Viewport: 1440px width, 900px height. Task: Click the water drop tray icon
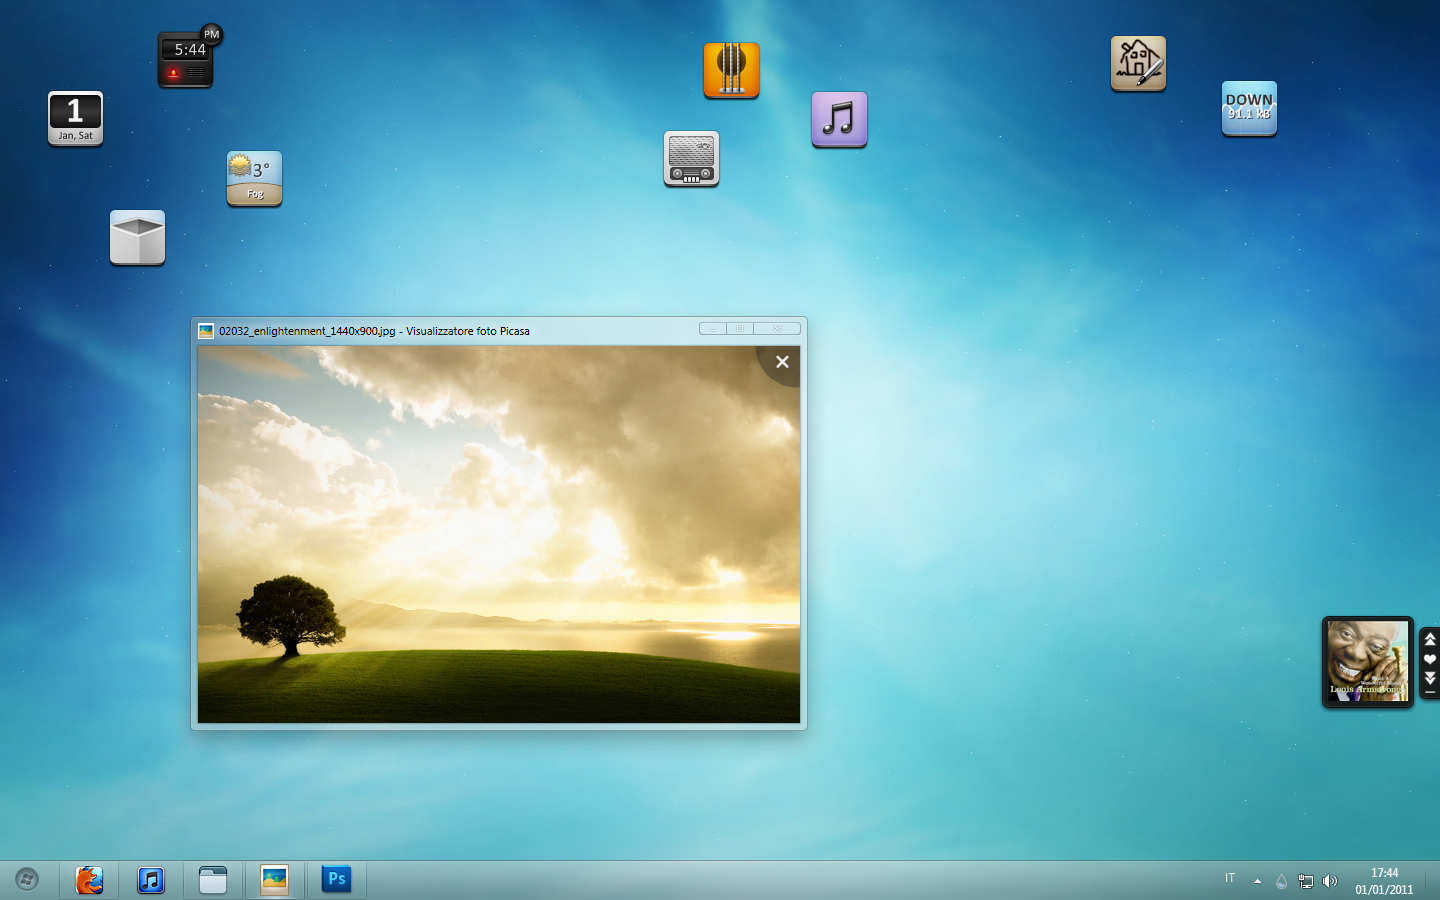tap(1281, 881)
